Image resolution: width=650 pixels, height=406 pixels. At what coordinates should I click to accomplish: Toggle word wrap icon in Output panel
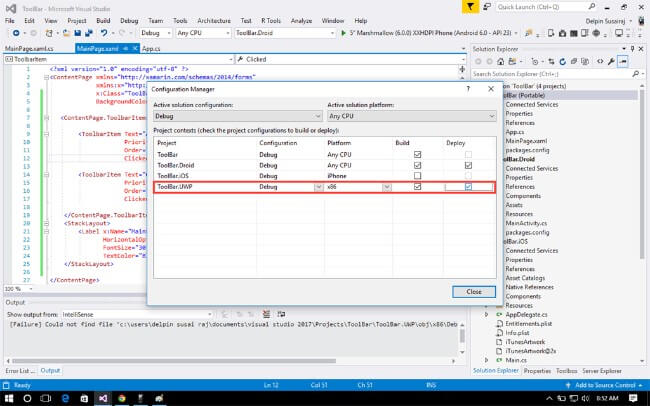[x=281, y=314]
